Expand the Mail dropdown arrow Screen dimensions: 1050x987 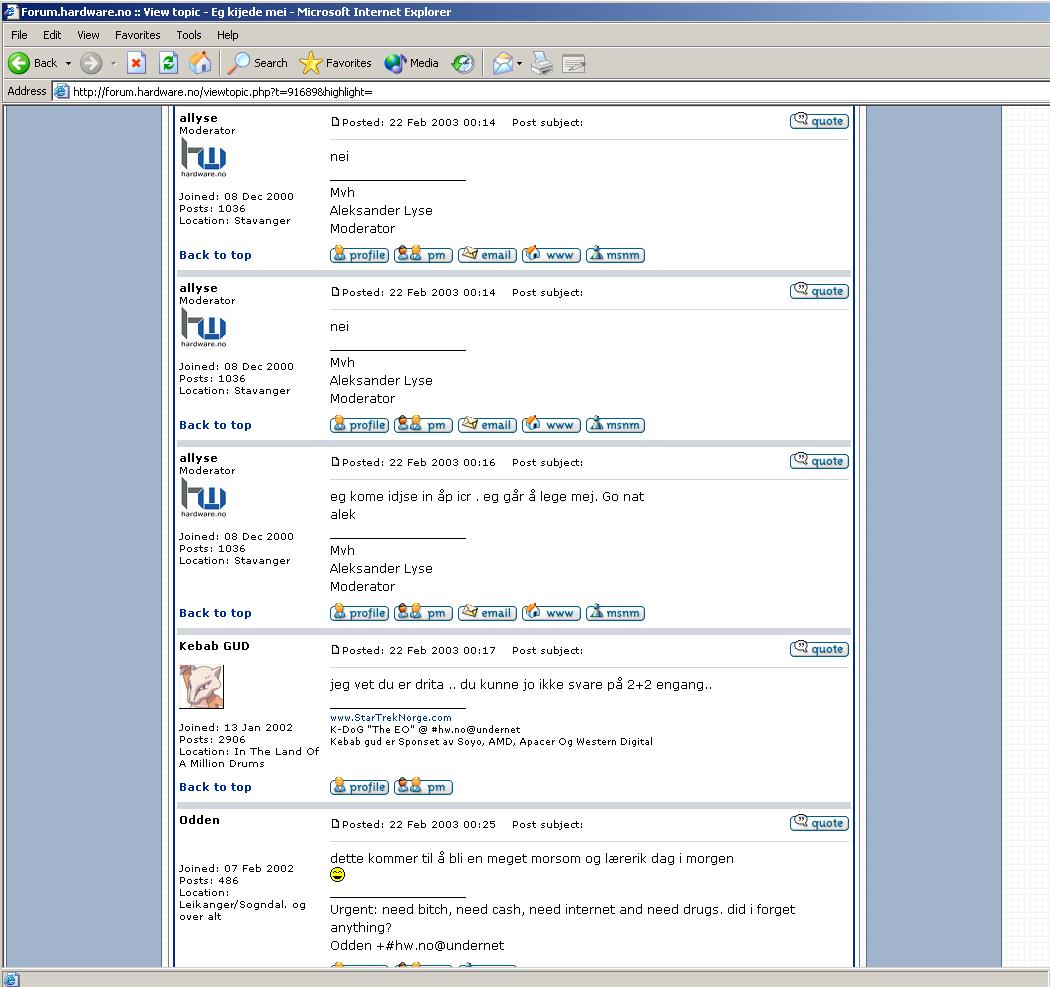(x=519, y=63)
